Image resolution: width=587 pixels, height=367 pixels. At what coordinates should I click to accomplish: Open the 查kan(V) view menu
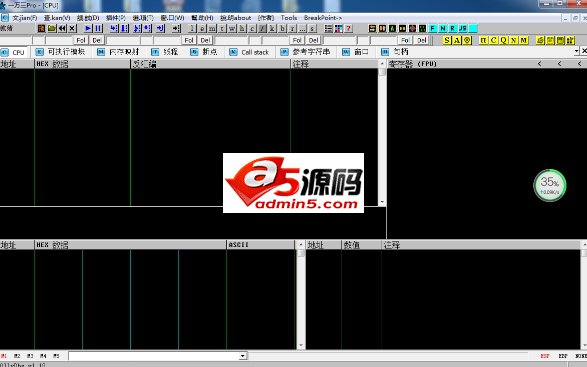click(57, 18)
